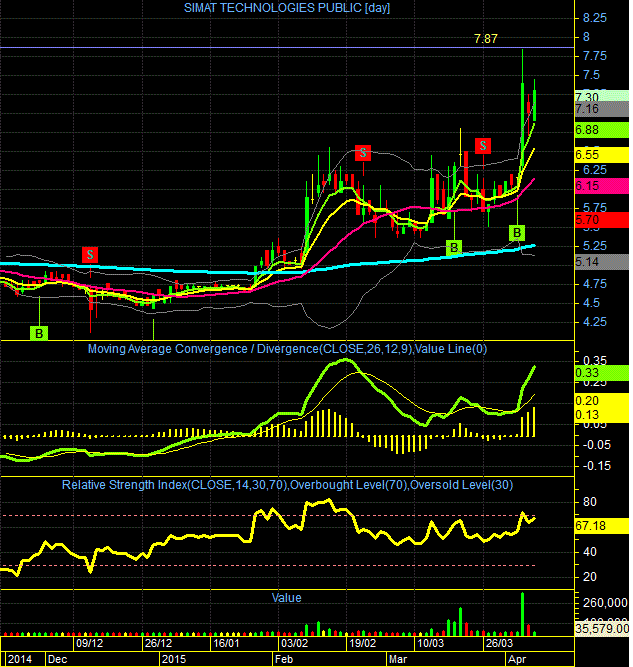
Task: Select the 10/03 date label
Action: 431,643
